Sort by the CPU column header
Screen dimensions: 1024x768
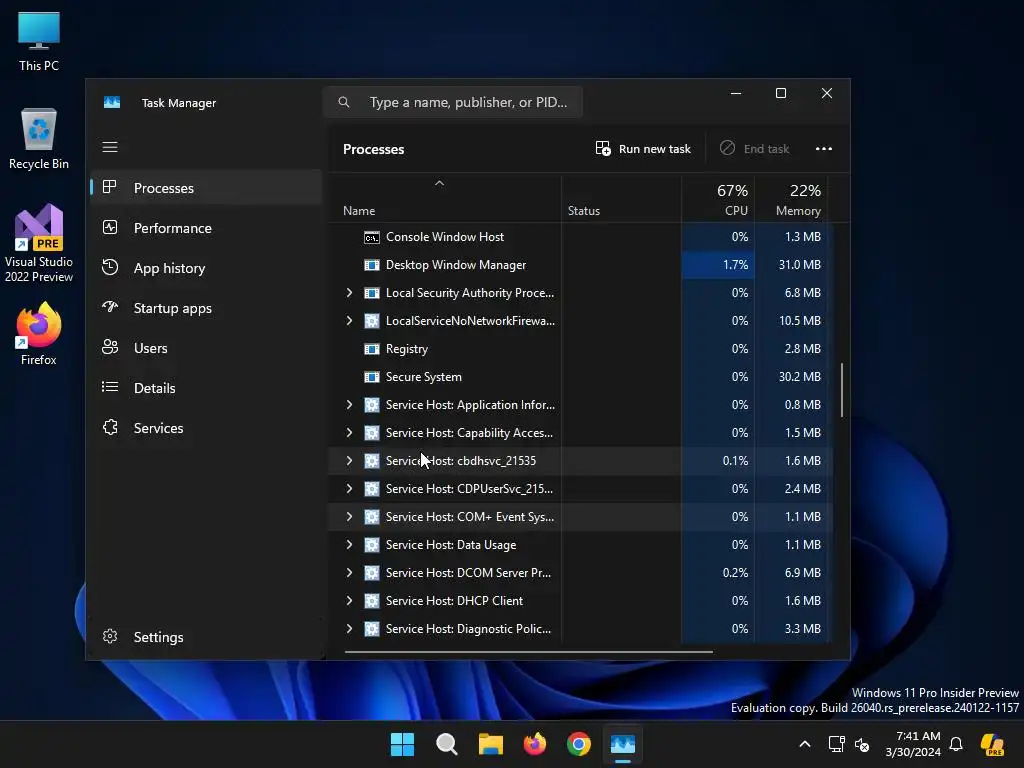click(x=718, y=200)
